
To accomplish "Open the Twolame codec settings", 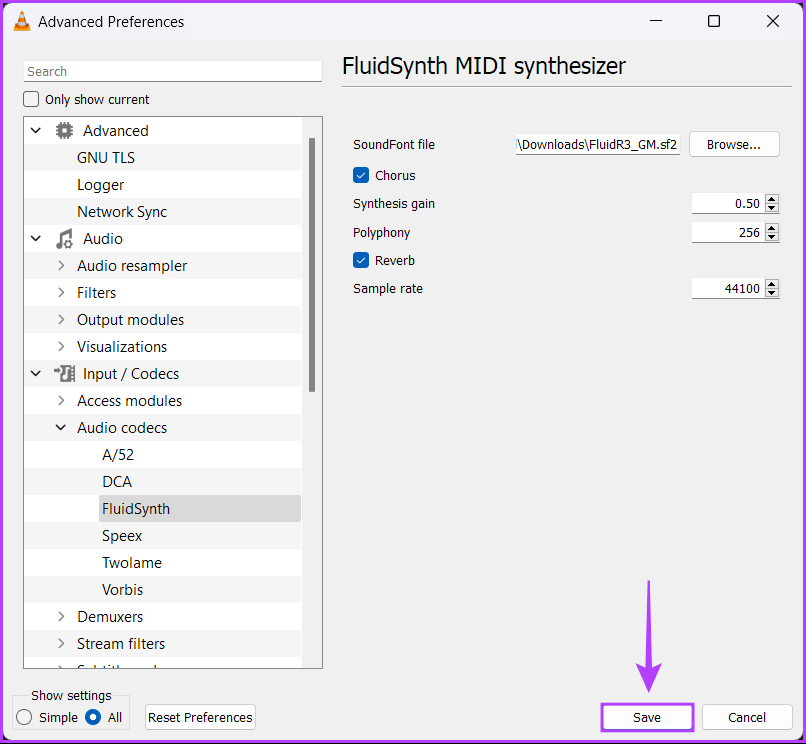I will click(132, 562).
